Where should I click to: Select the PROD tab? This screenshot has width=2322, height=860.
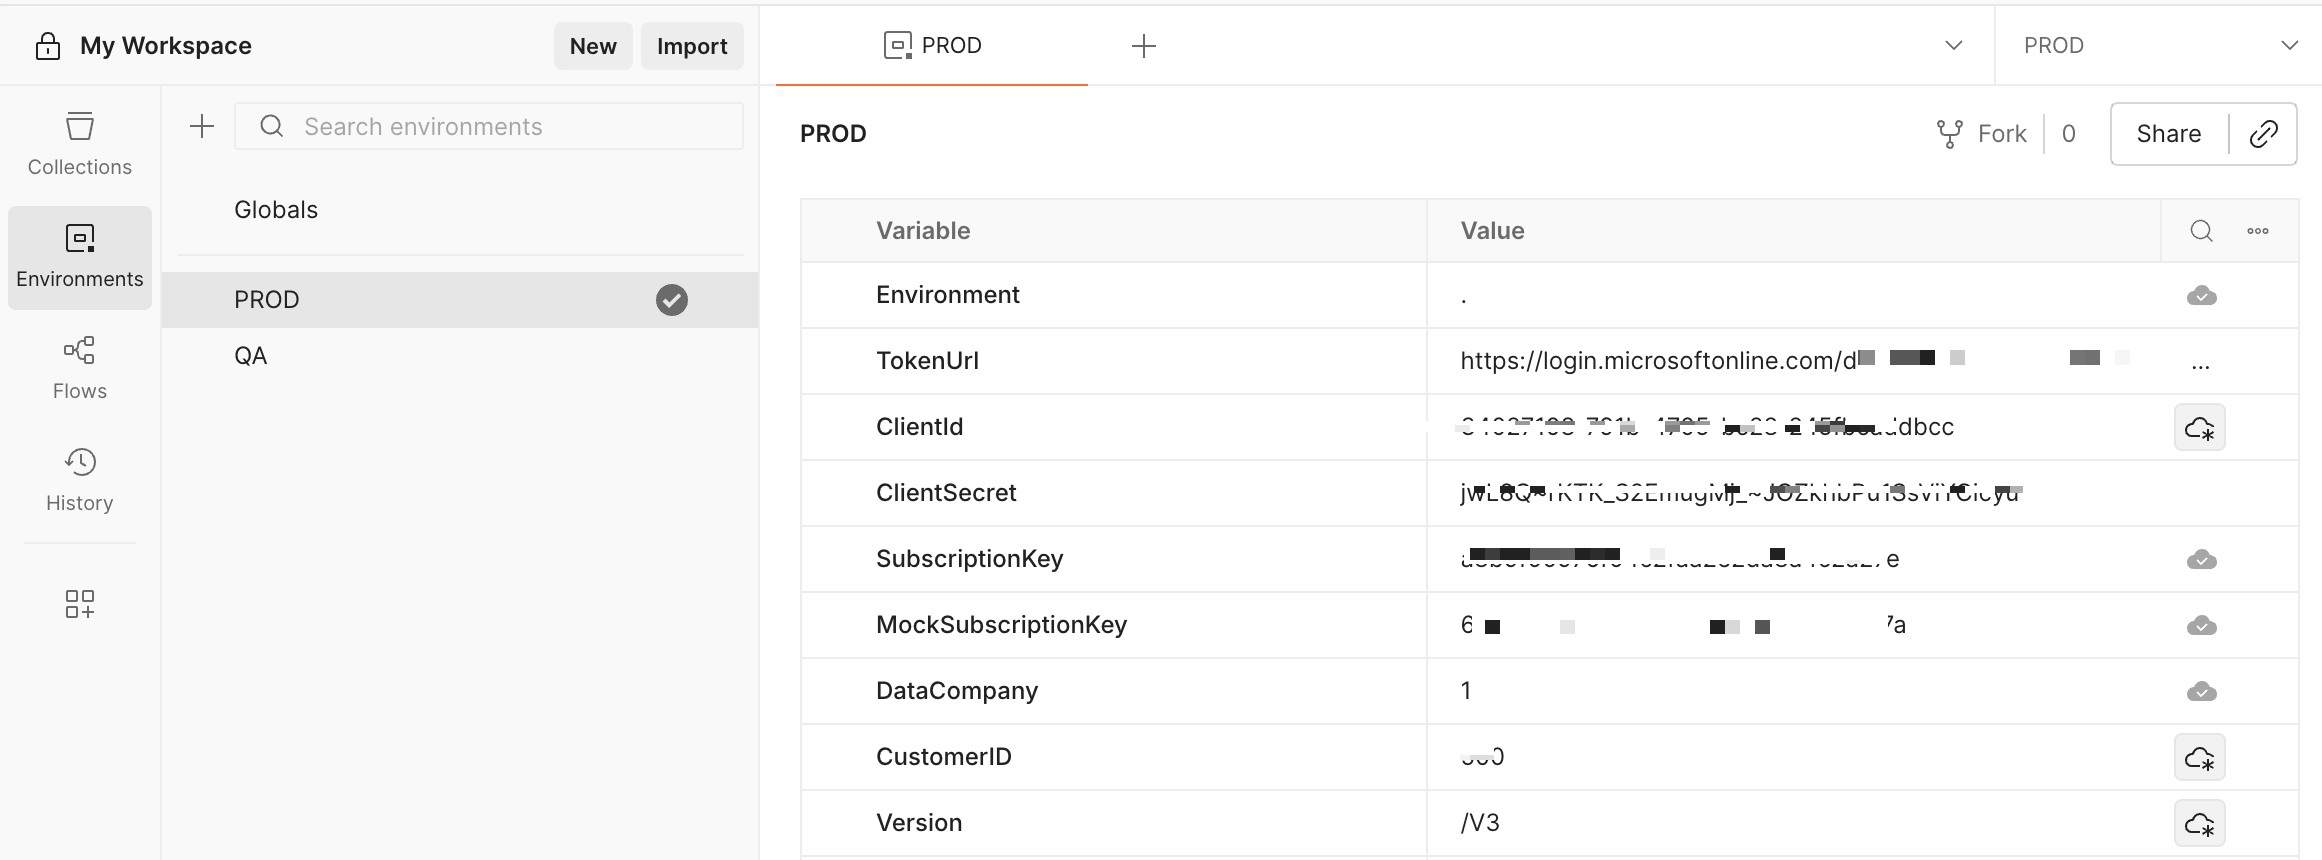(932, 46)
